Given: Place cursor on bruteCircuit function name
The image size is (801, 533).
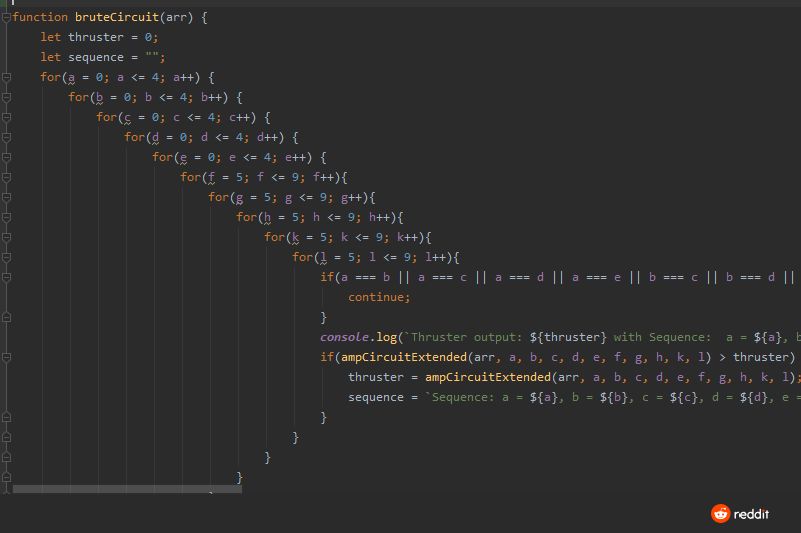Looking at the screenshot, I should 116,17.
